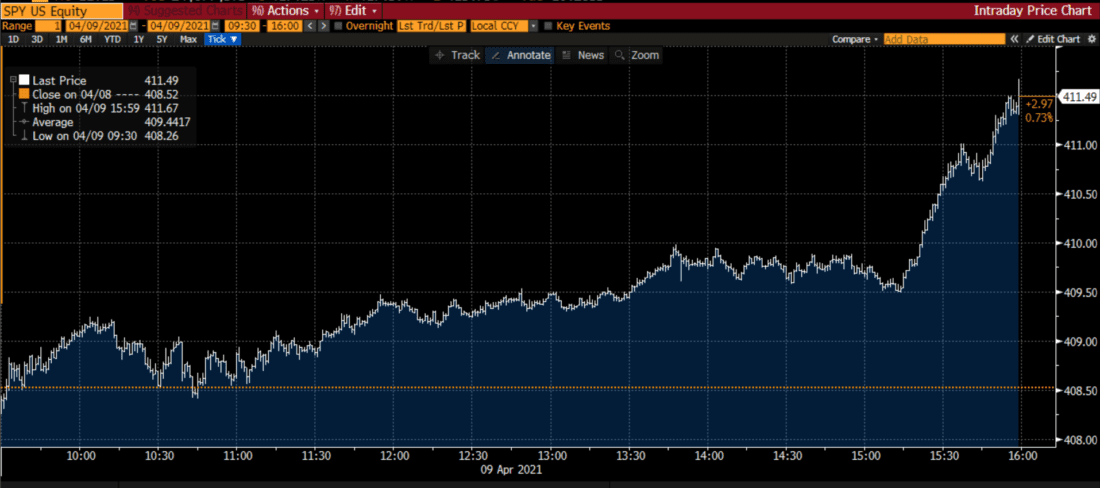
Task: Select the Max range tab
Action: point(188,39)
